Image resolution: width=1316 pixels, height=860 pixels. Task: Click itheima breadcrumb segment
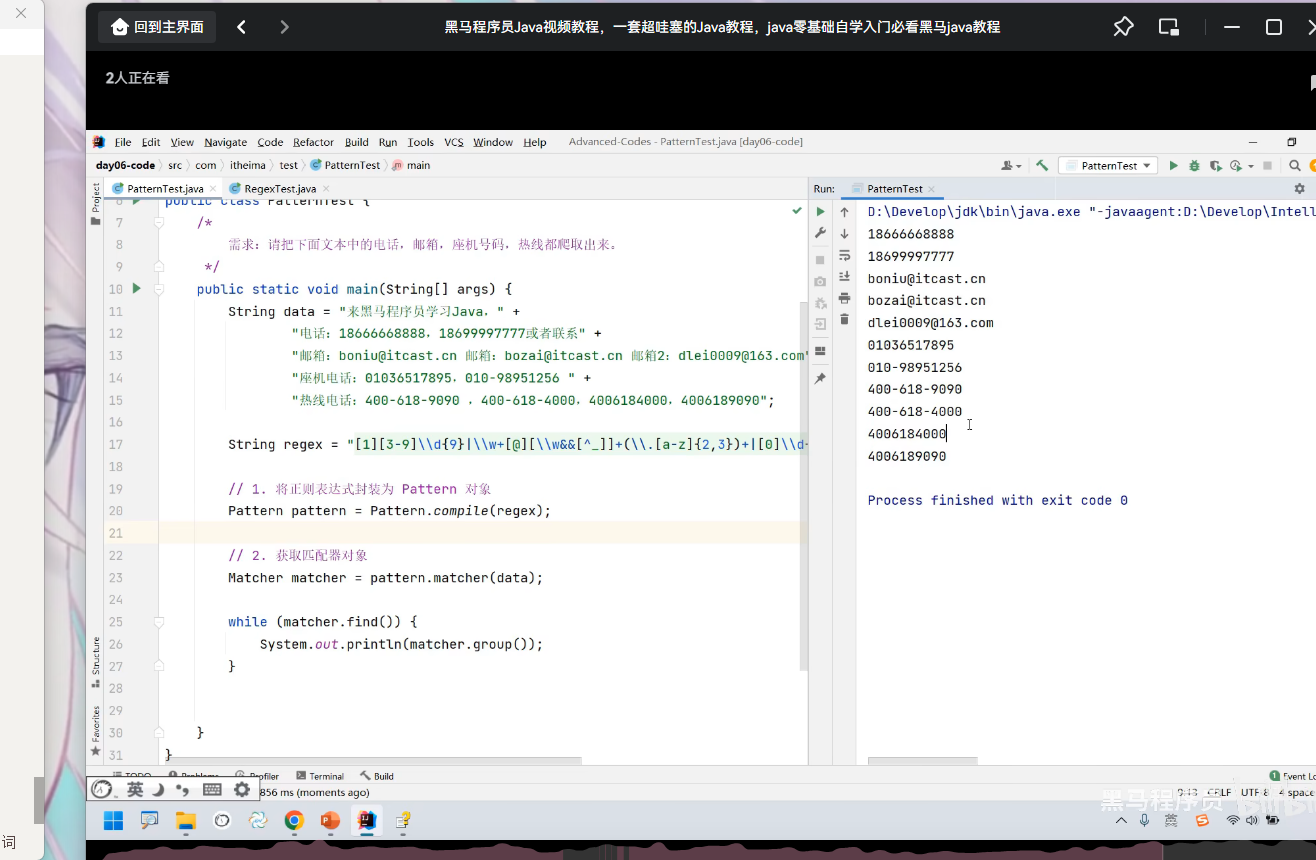click(x=248, y=165)
